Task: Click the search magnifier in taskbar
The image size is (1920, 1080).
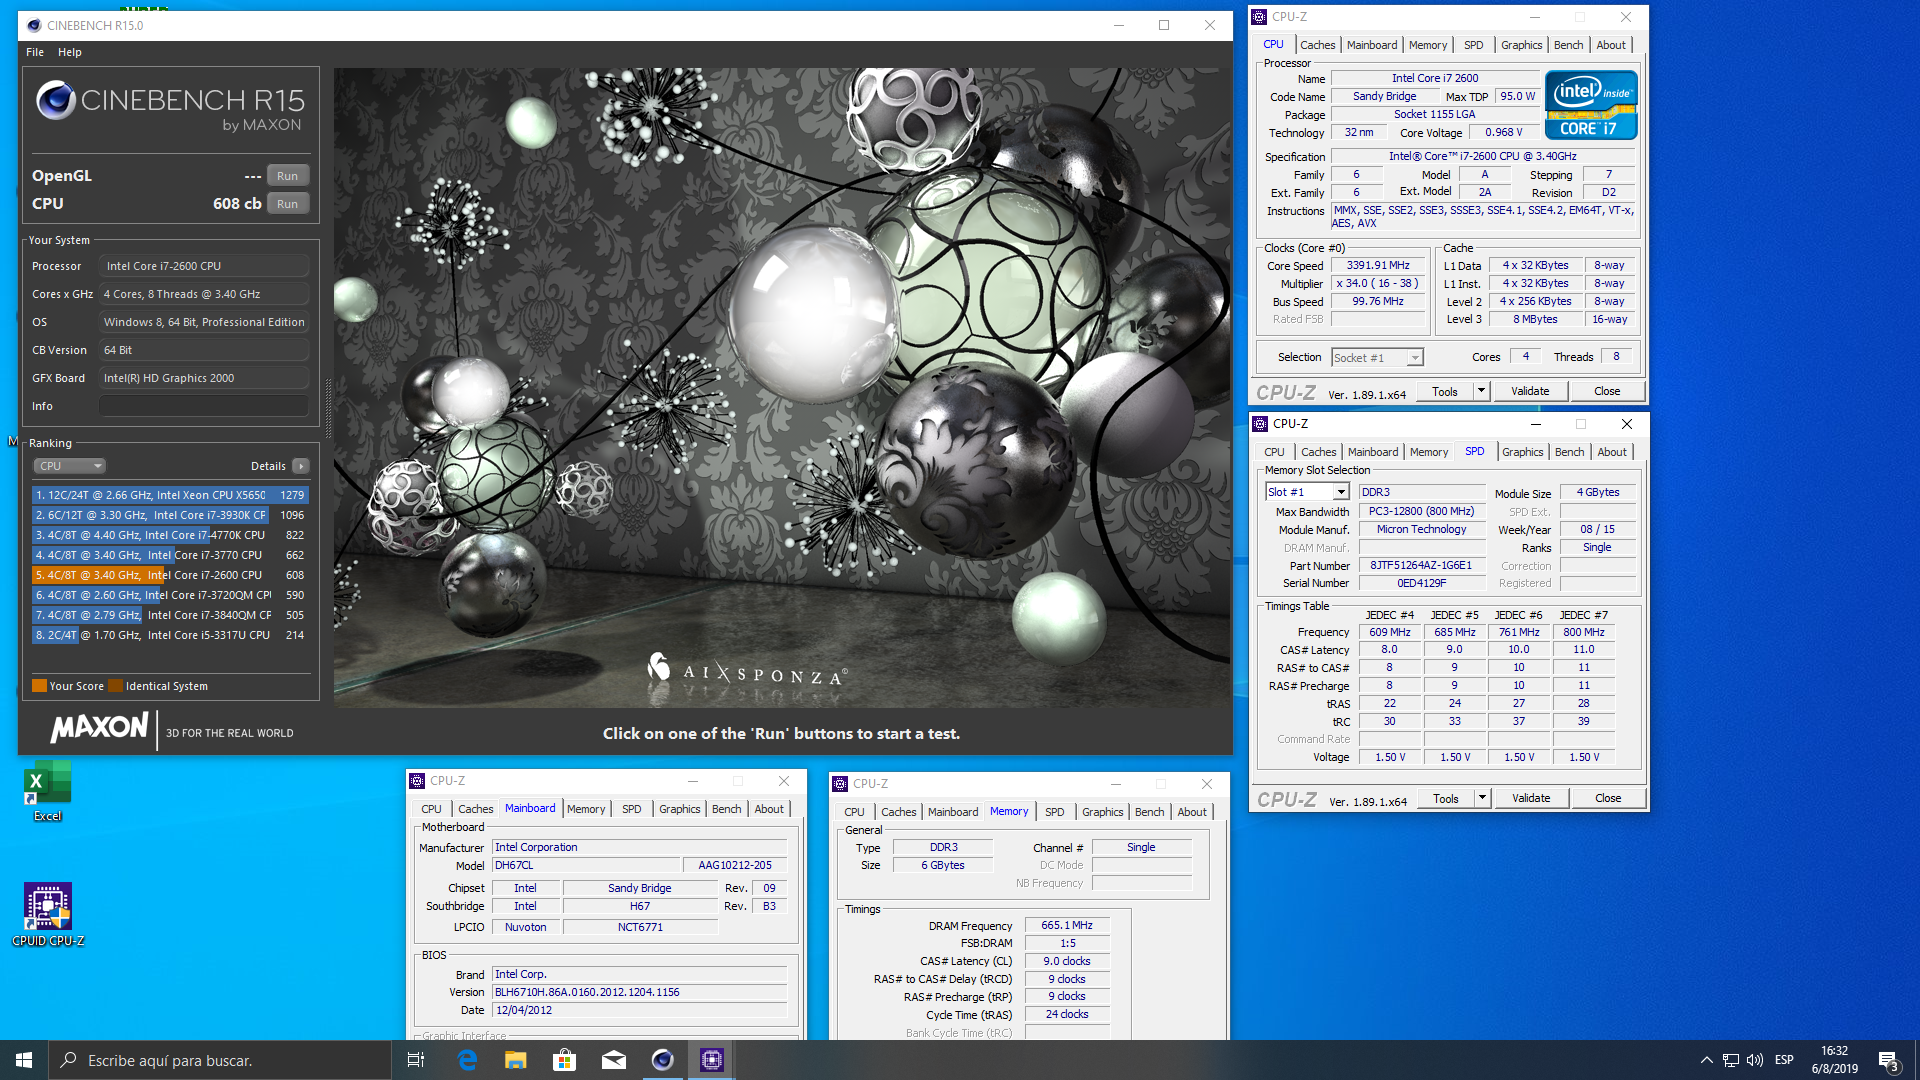Action: click(68, 1060)
